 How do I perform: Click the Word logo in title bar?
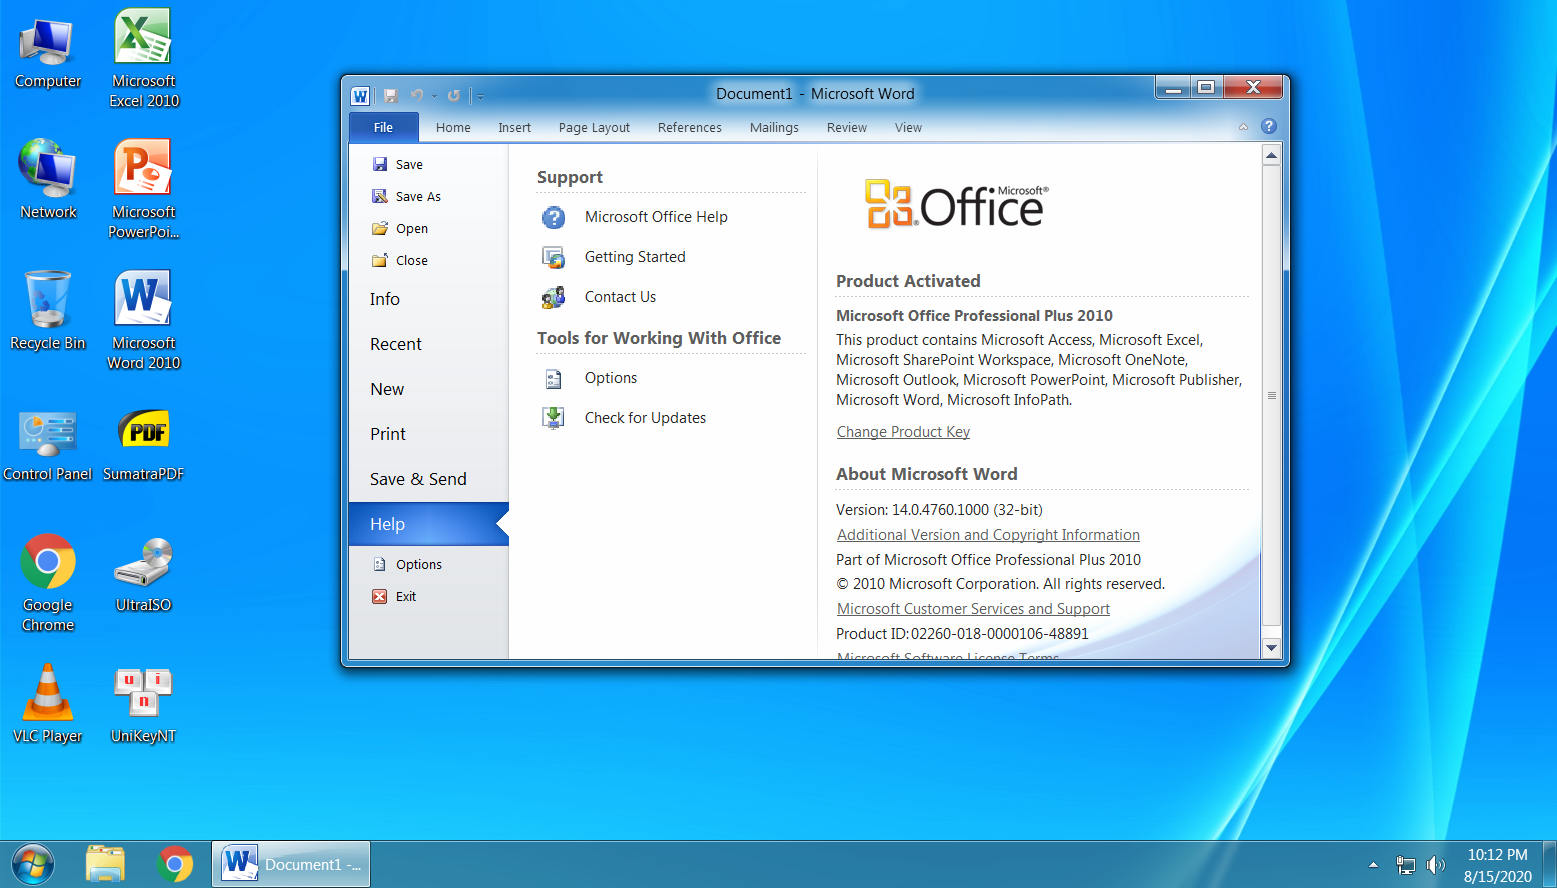tap(360, 96)
